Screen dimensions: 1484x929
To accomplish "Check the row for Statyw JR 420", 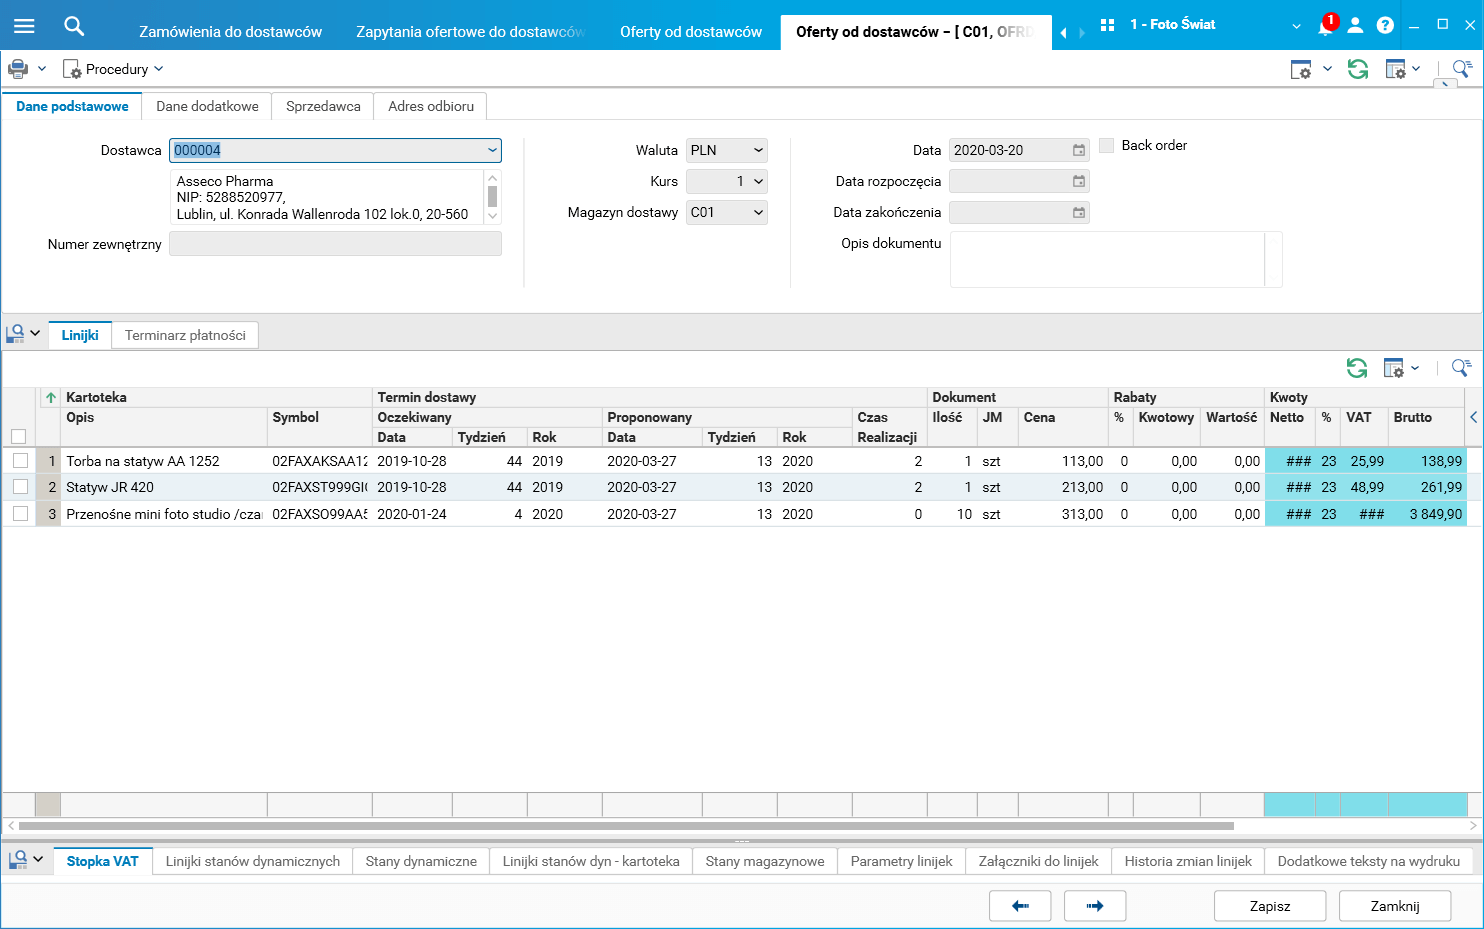I will 20,486.
